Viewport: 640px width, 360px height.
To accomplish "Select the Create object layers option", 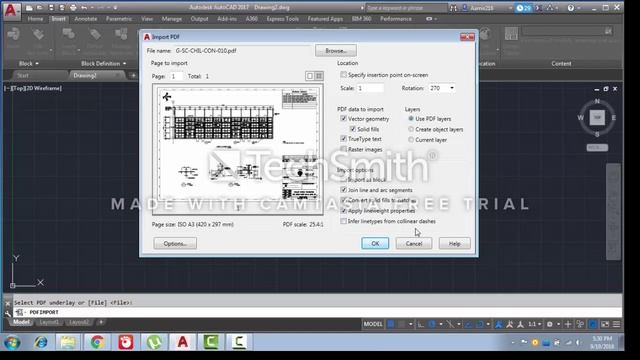I will coord(411,129).
